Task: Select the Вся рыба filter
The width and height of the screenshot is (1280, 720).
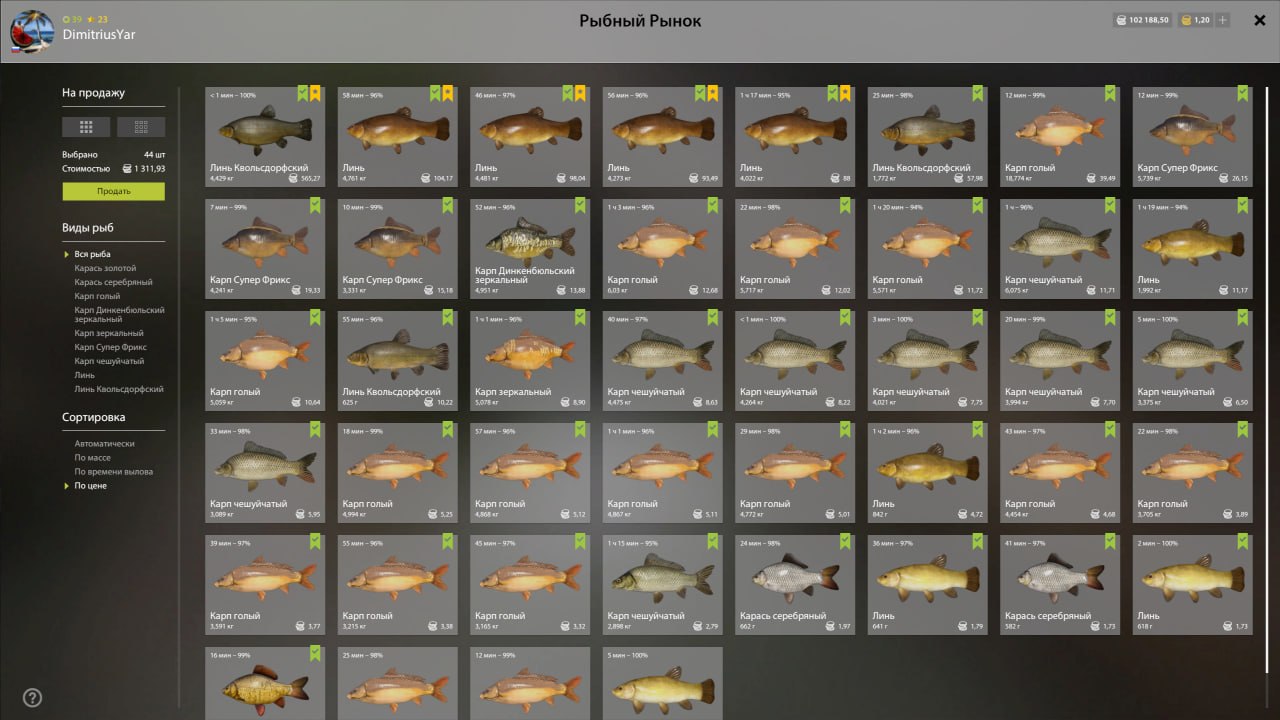Action: point(92,254)
